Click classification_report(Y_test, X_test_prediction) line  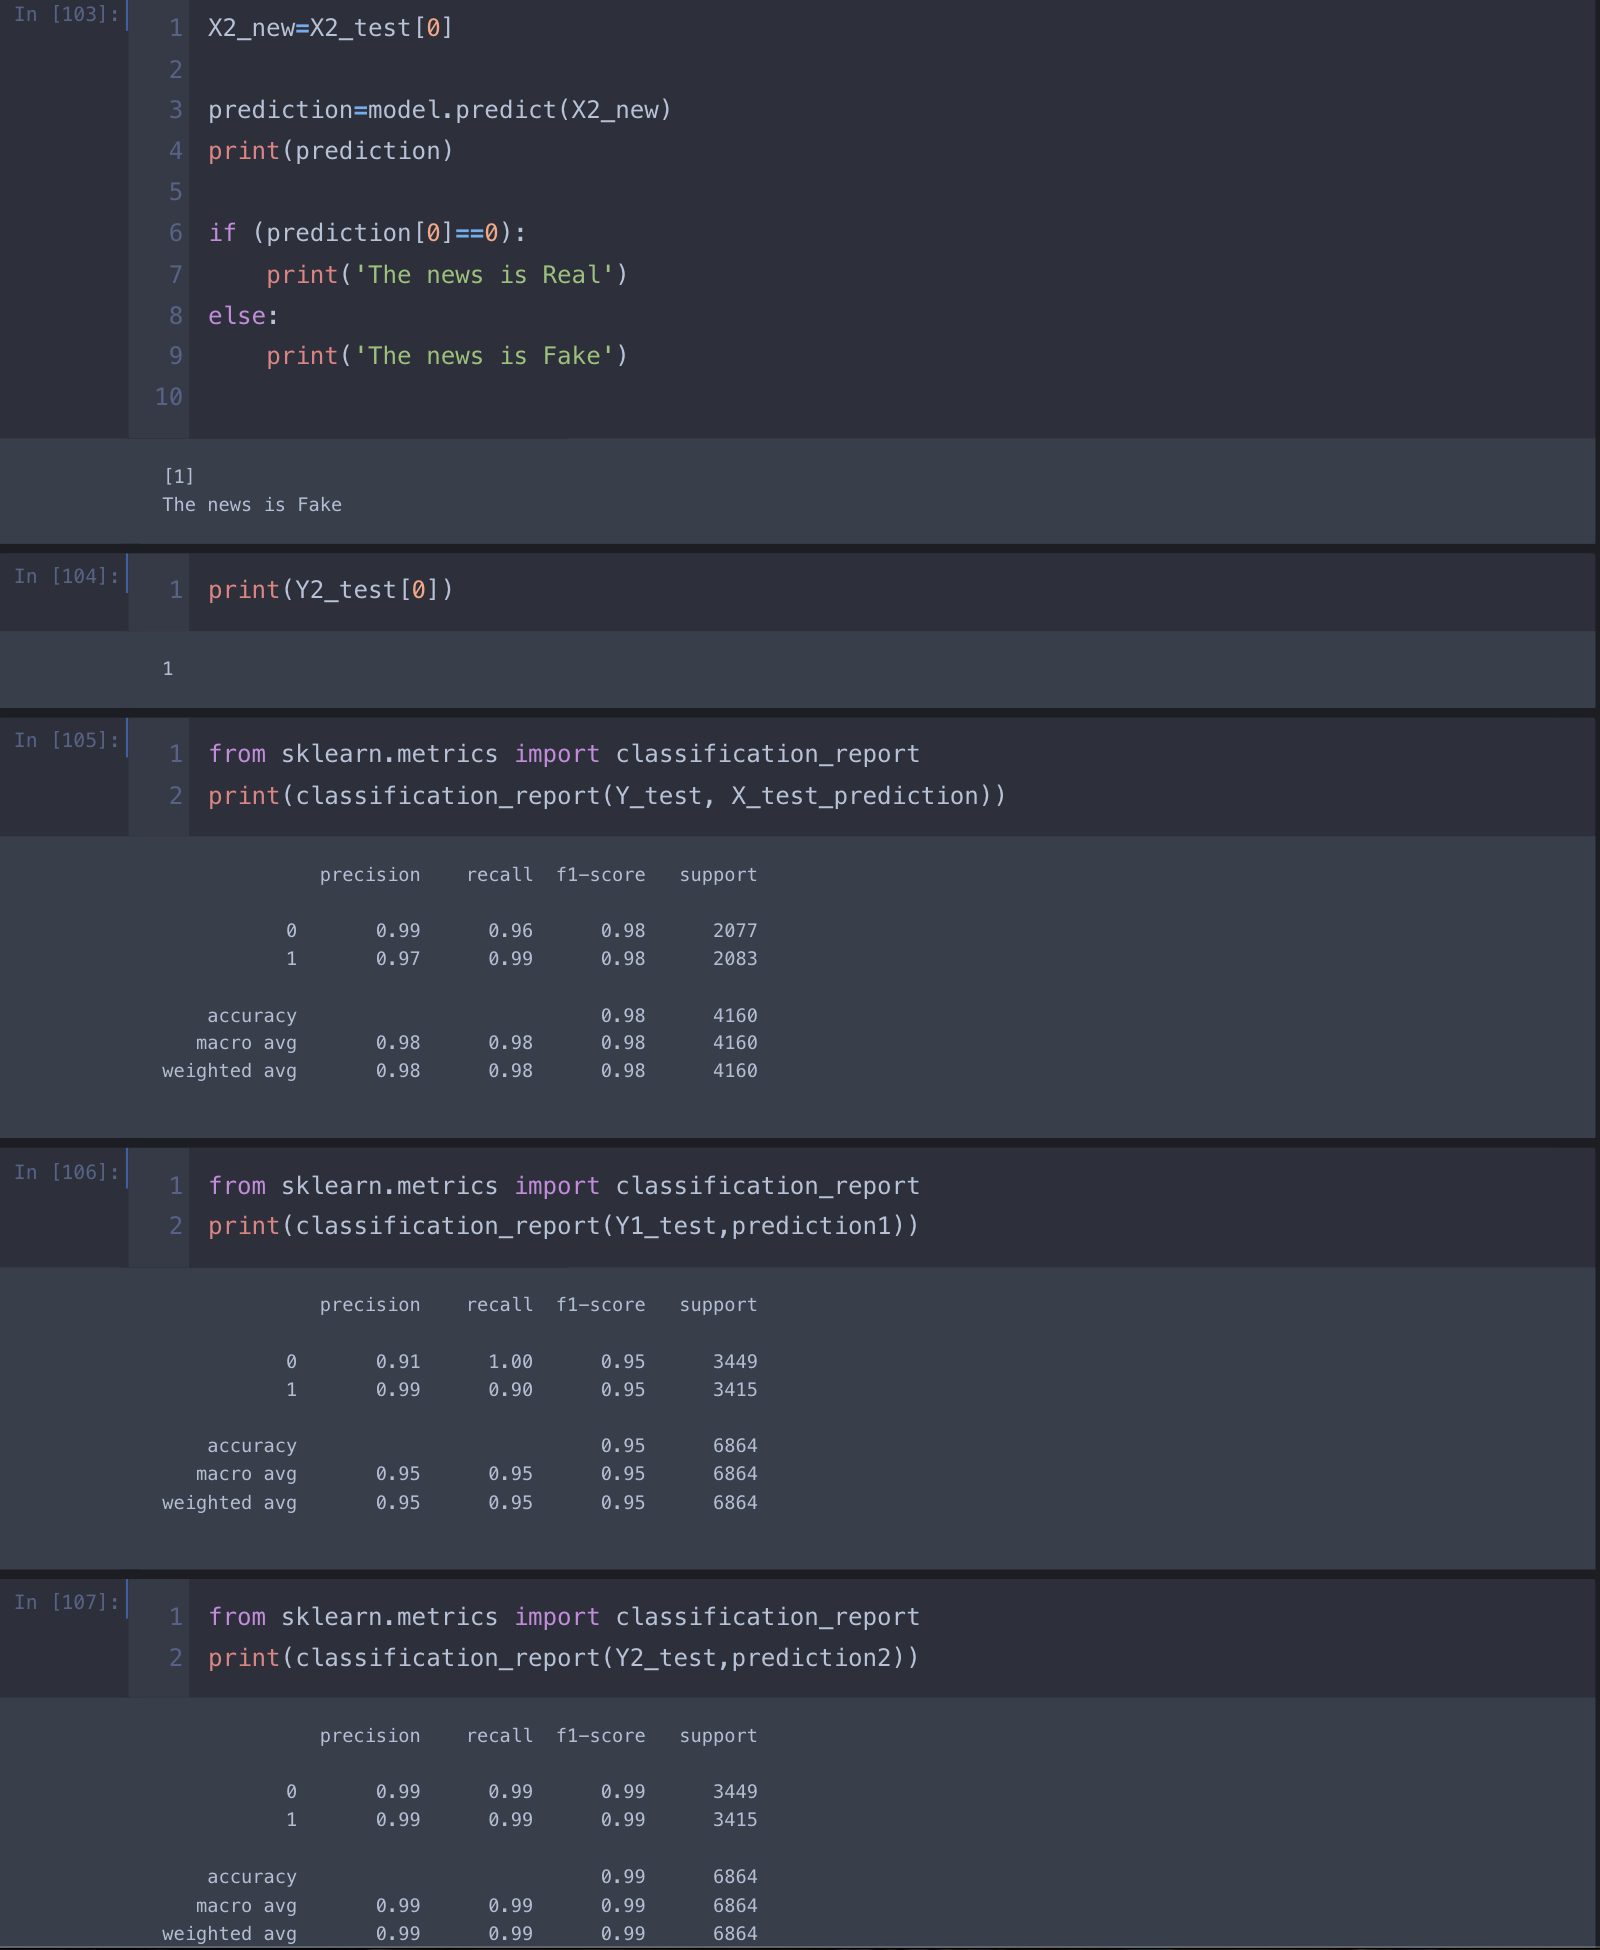pyautogui.click(x=606, y=796)
